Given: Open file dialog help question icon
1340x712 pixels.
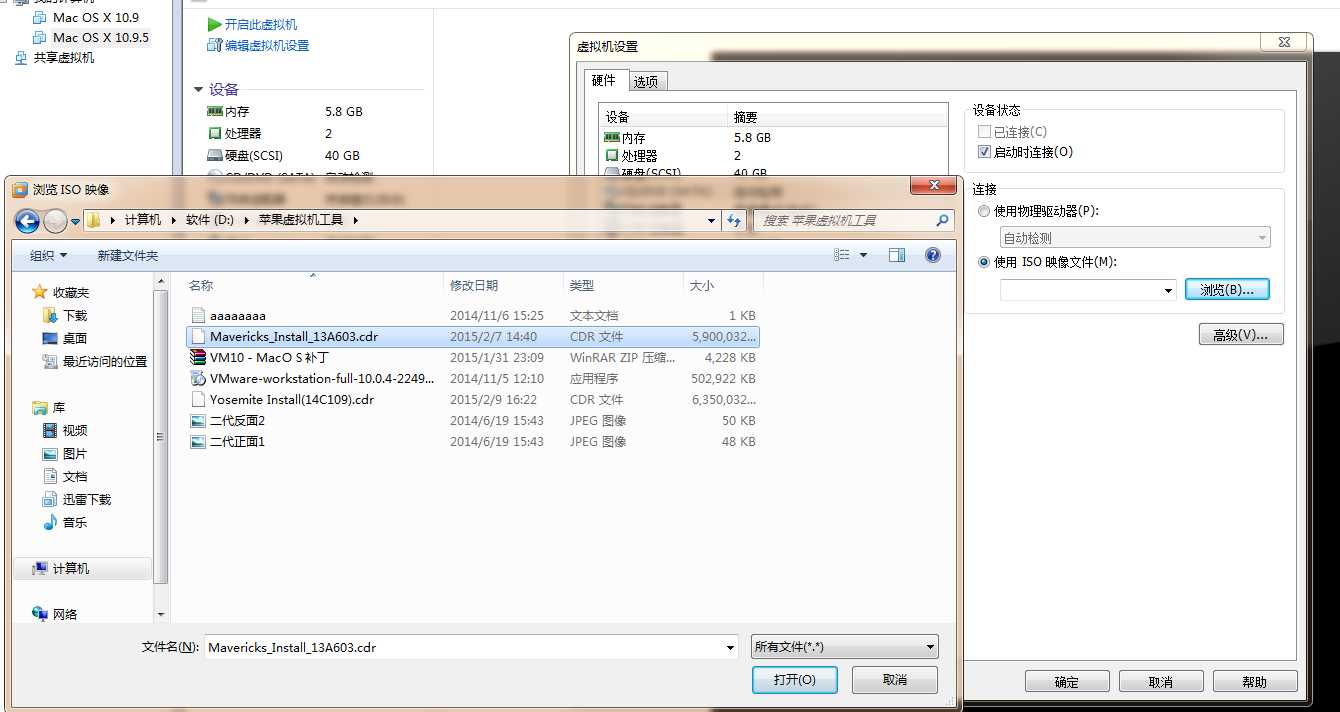Looking at the screenshot, I should tap(933, 255).
